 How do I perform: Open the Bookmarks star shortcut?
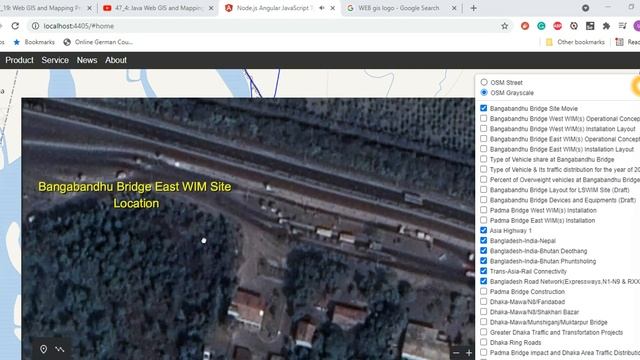(x=34, y=42)
